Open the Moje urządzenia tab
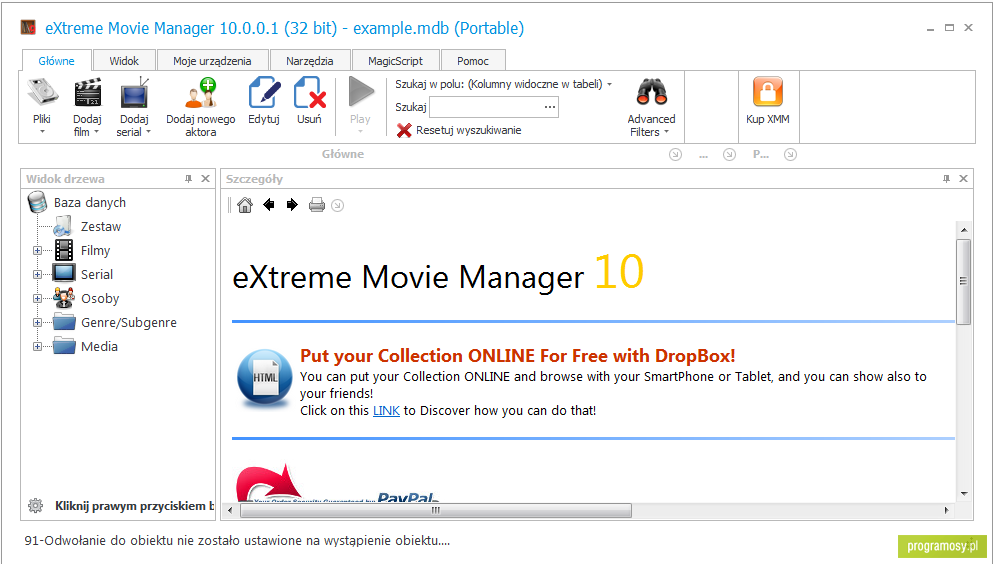 click(x=212, y=61)
